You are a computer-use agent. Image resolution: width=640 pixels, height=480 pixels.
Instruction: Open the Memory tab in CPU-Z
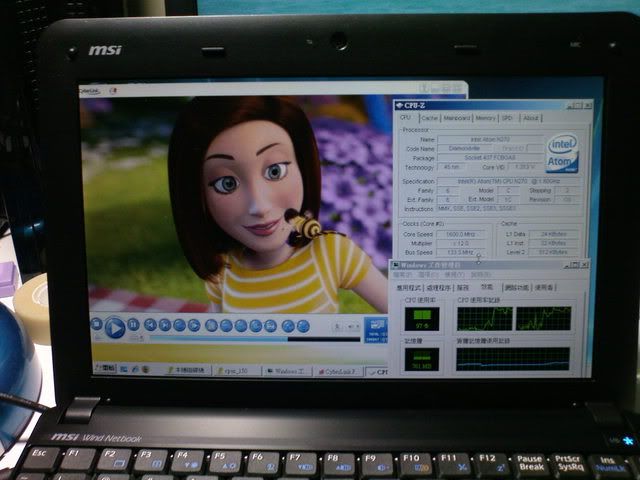click(x=485, y=118)
